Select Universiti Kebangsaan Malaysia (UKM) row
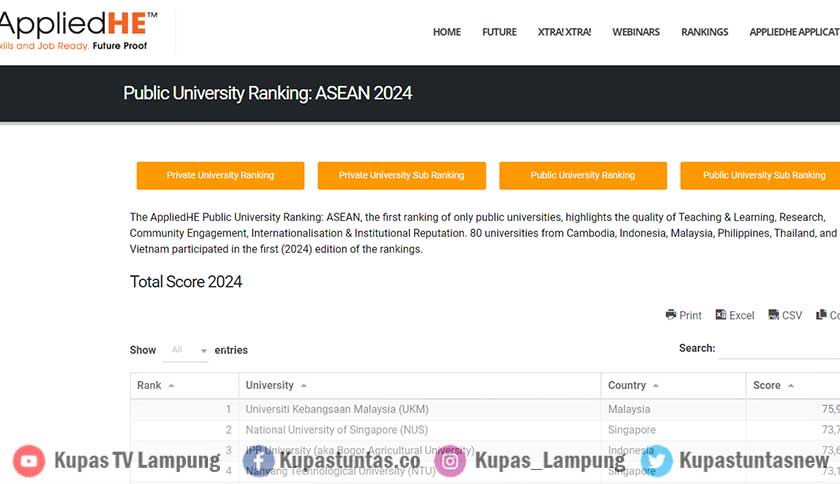 click(x=485, y=409)
